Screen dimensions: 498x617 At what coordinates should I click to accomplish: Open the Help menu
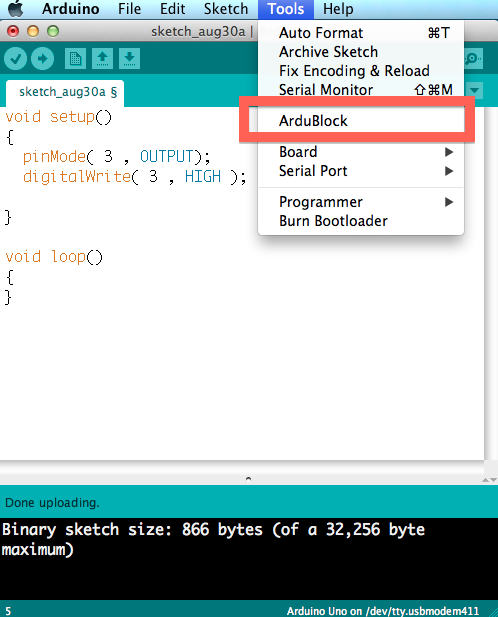[338, 9]
